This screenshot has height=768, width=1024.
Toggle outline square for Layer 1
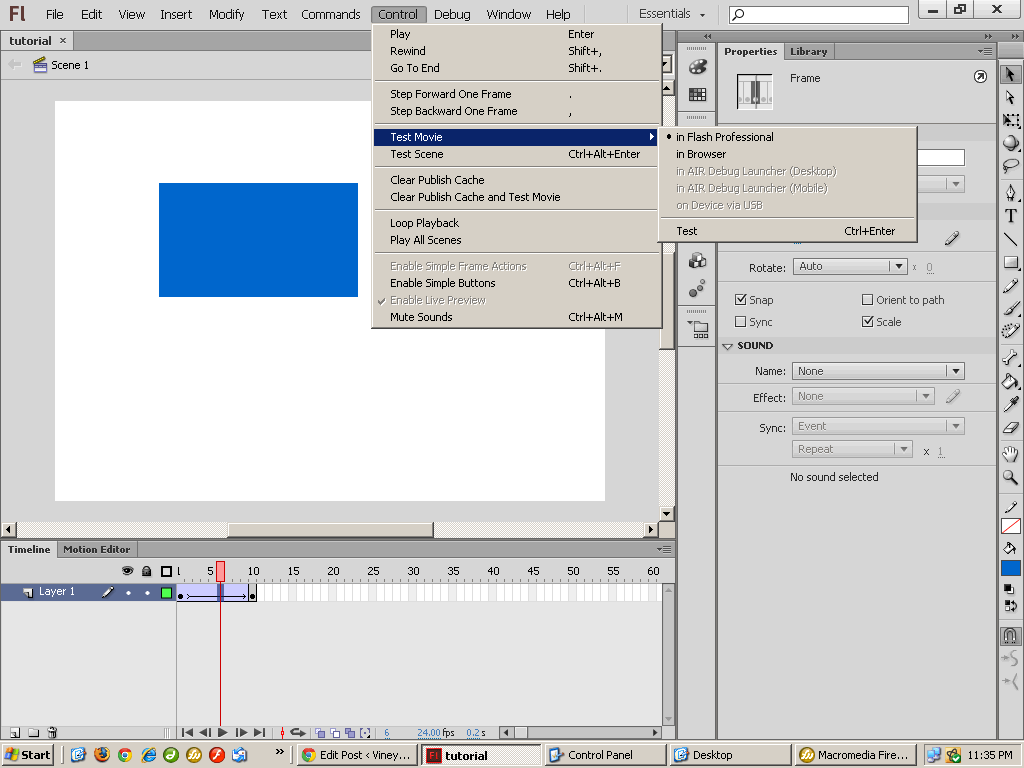(x=167, y=592)
